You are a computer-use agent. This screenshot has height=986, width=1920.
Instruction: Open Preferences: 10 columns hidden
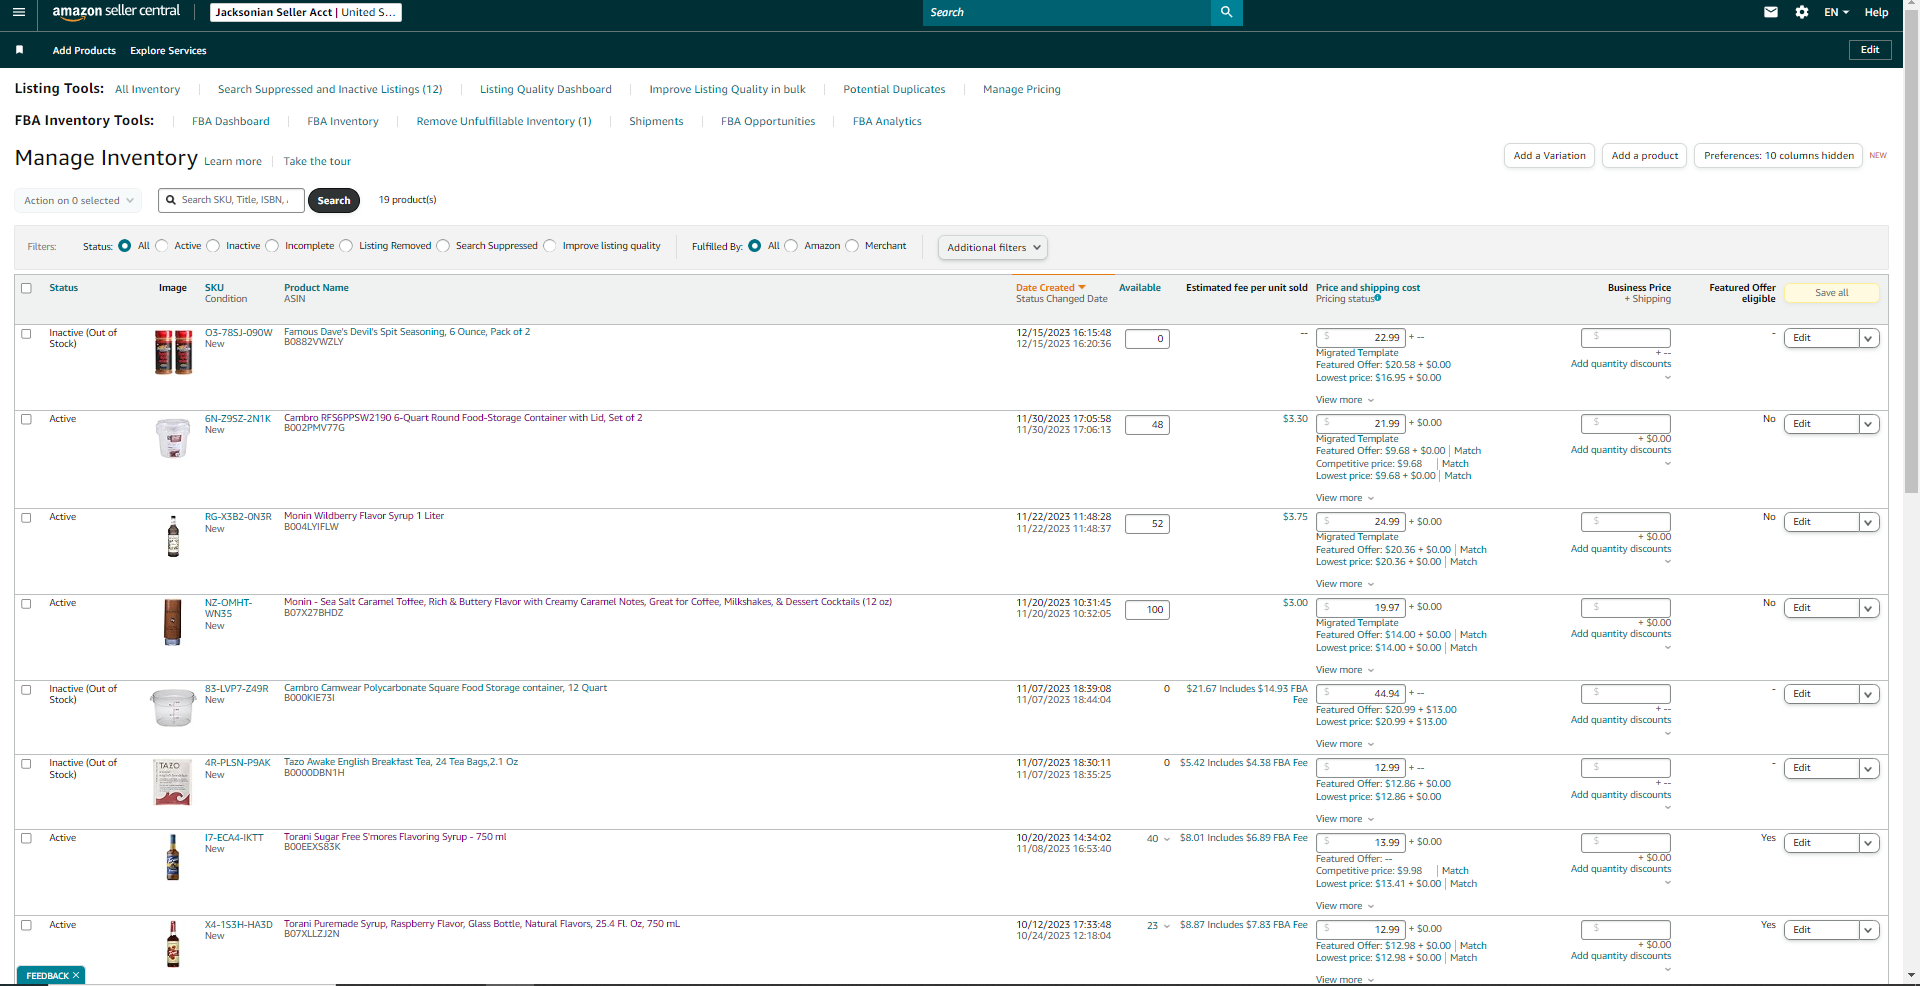point(1778,156)
